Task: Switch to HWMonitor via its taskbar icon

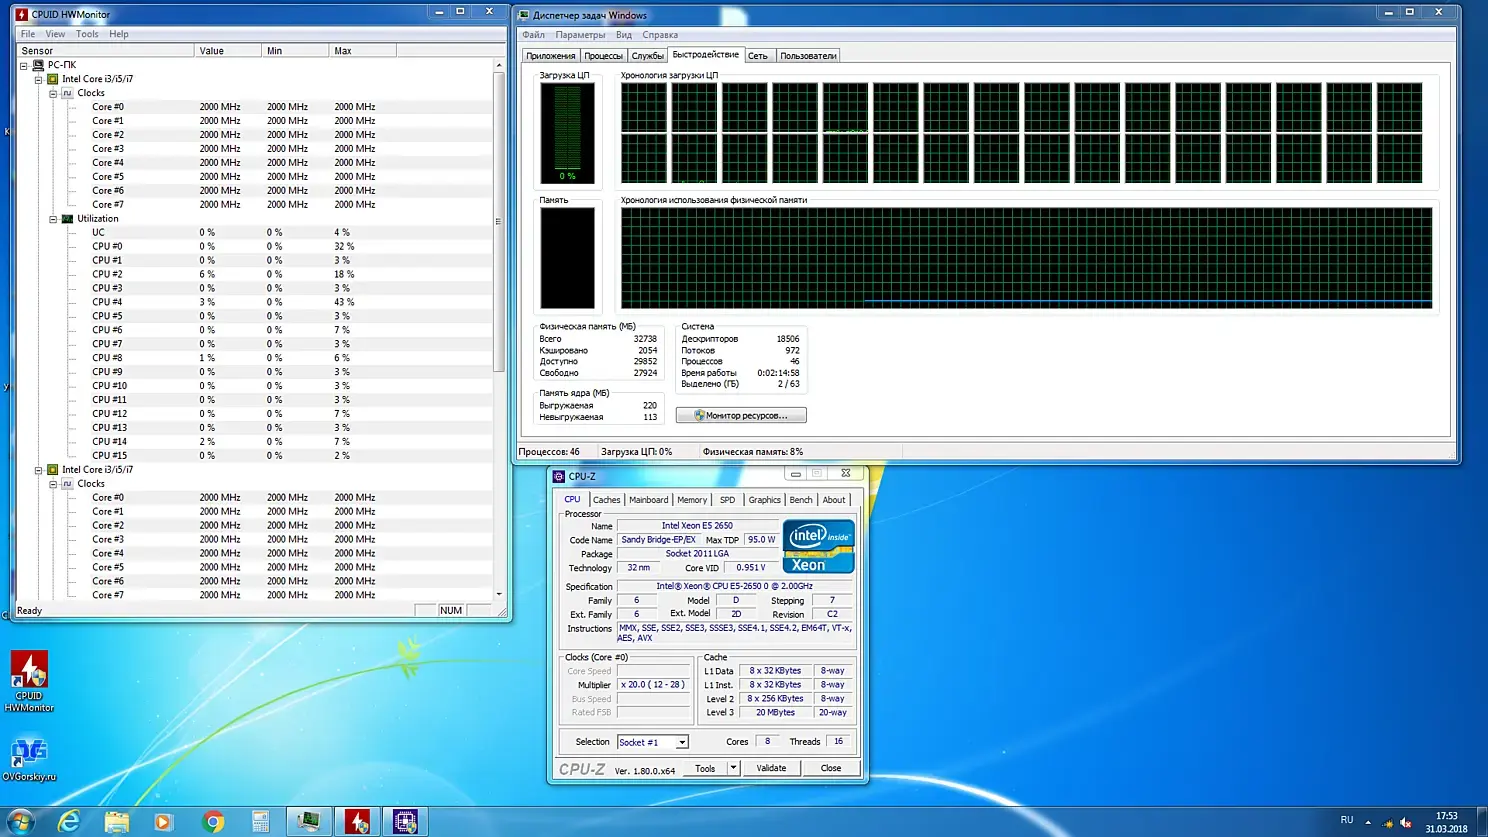Action: (357, 821)
